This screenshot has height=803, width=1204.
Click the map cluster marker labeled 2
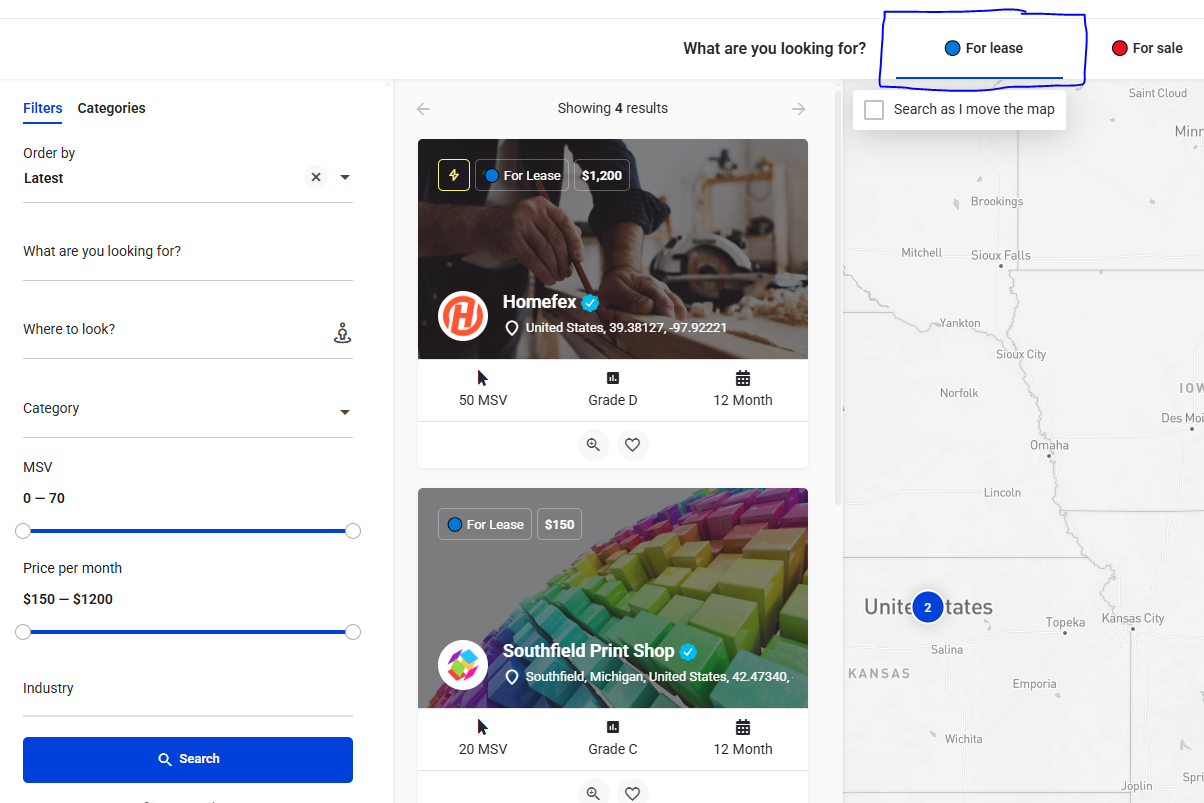(927, 607)
